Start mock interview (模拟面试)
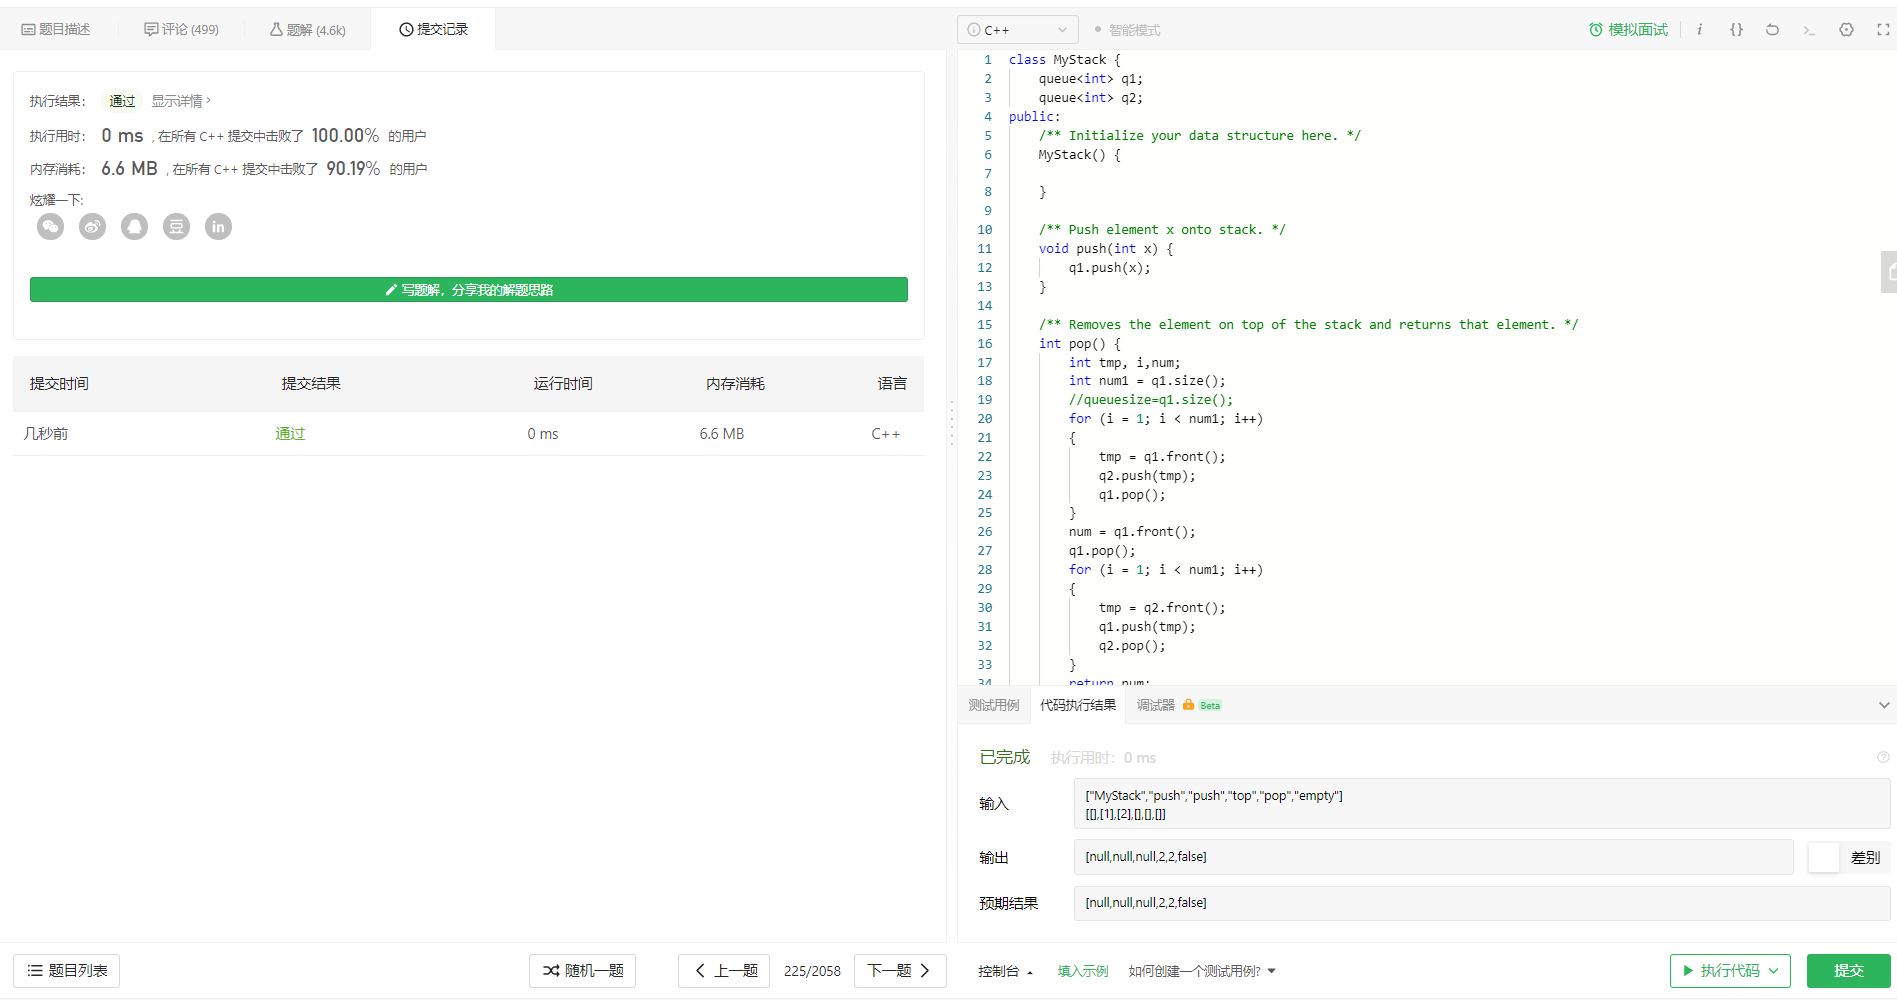Viewport: 1897px width, 1000px height. pyautogui.click(x=1628, y=30)
